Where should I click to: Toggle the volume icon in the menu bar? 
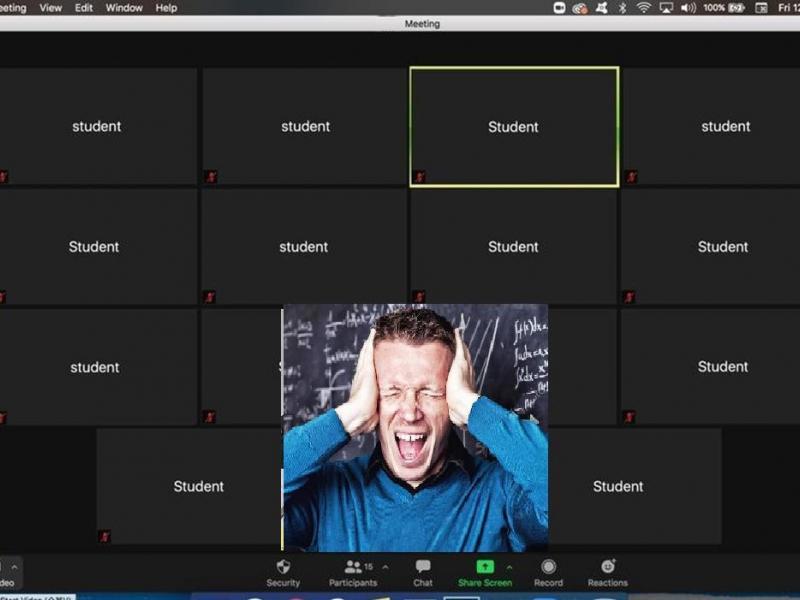[x=690, y=6]
